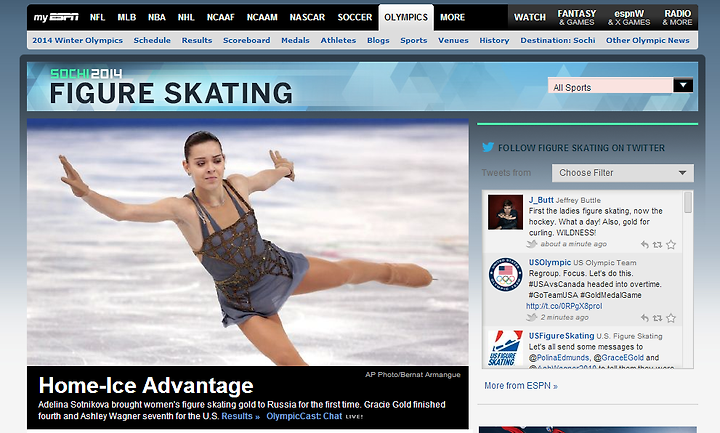Viewport: 720px width, 433px height.
Task: Open USOlympic username link
Action: pyautogui.click(x=550, y=262)
